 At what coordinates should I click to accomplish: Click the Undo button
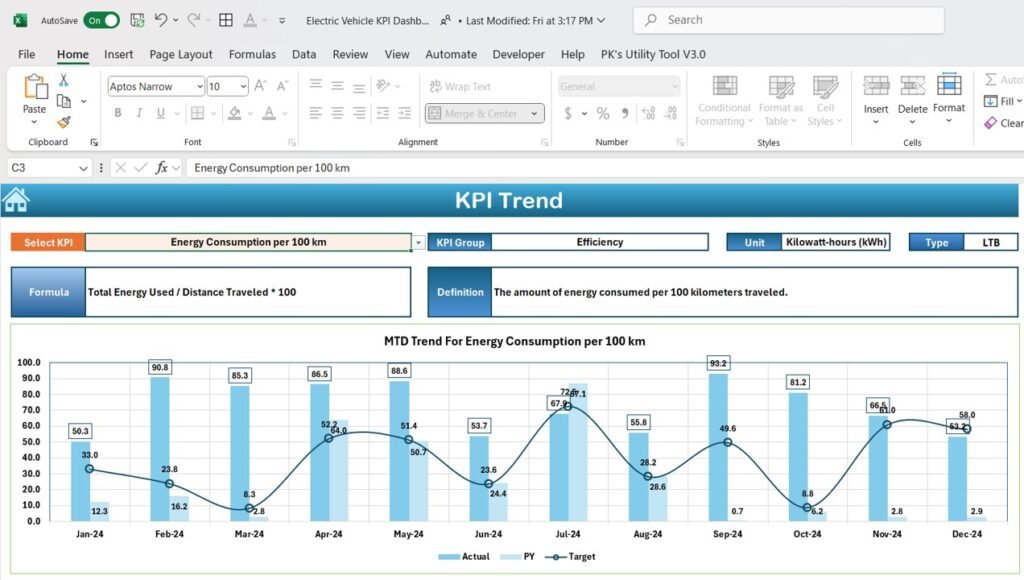coord(161,19)
